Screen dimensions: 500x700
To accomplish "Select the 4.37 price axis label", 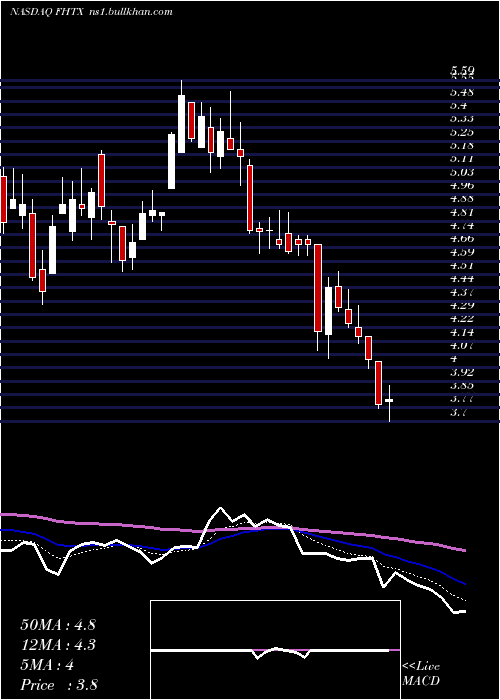I will pos(462,292).
